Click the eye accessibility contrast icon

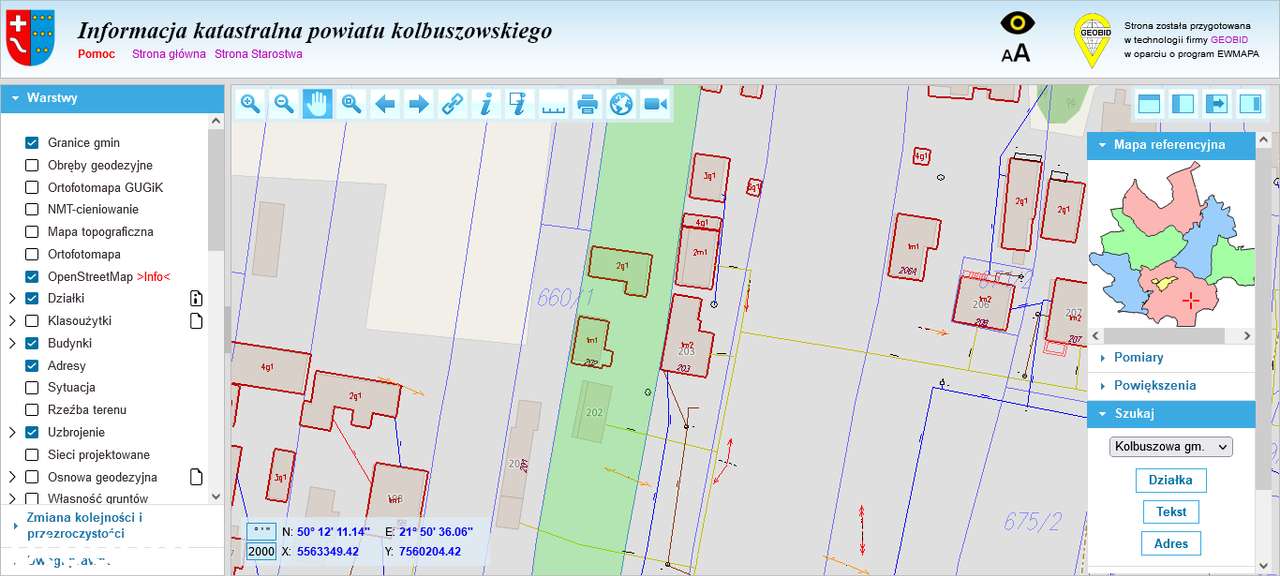point(1017,23)
